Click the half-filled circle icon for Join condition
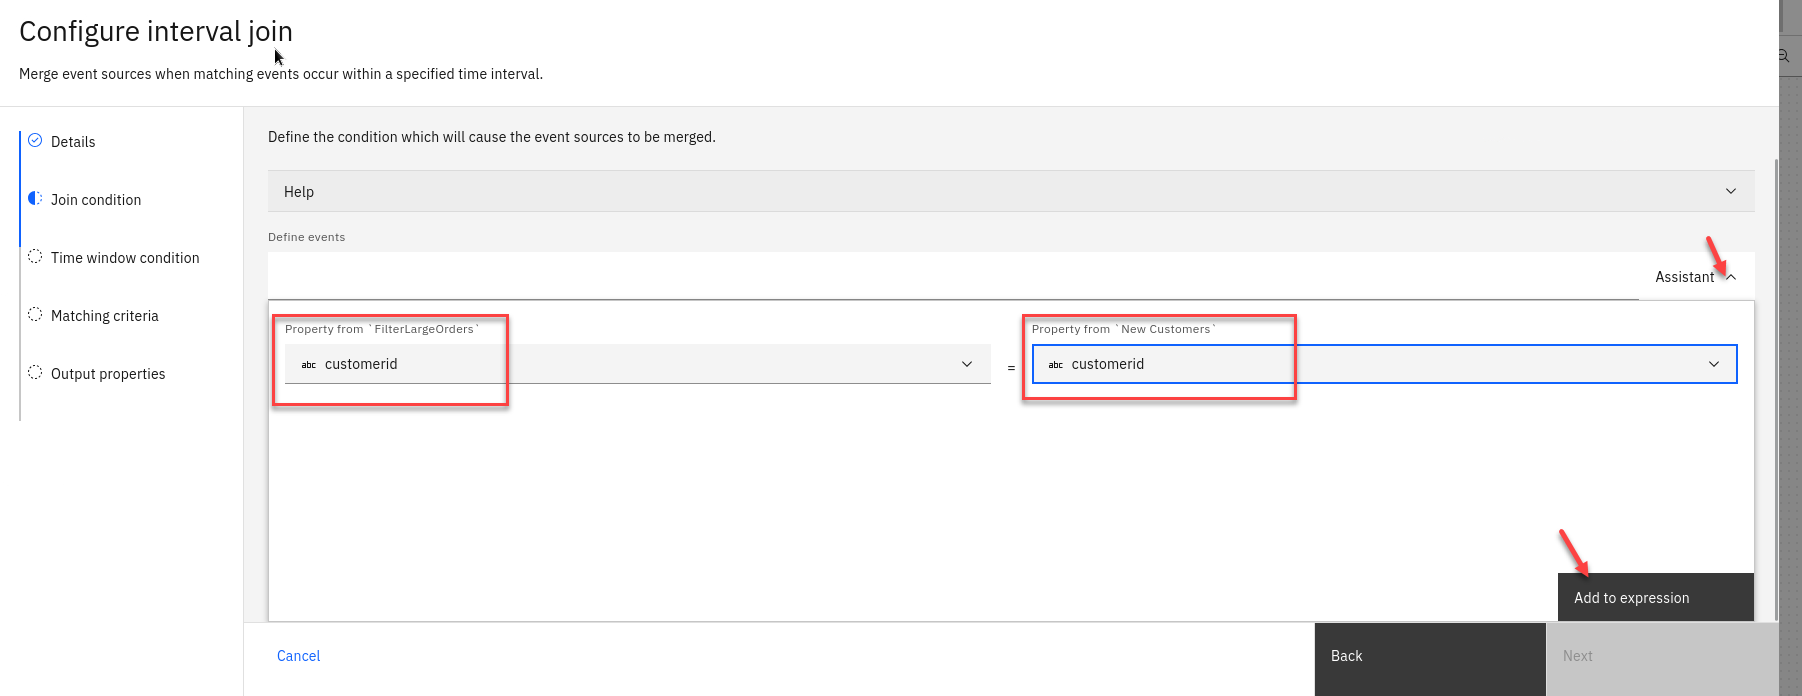 (x=35, y=199)
